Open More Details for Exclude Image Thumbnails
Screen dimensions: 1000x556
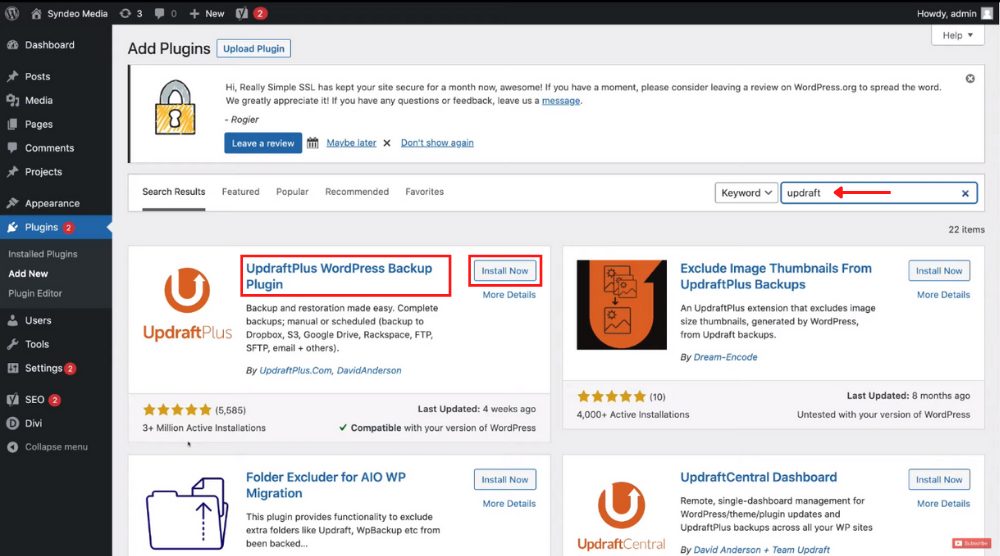click(x=943, y=295)
